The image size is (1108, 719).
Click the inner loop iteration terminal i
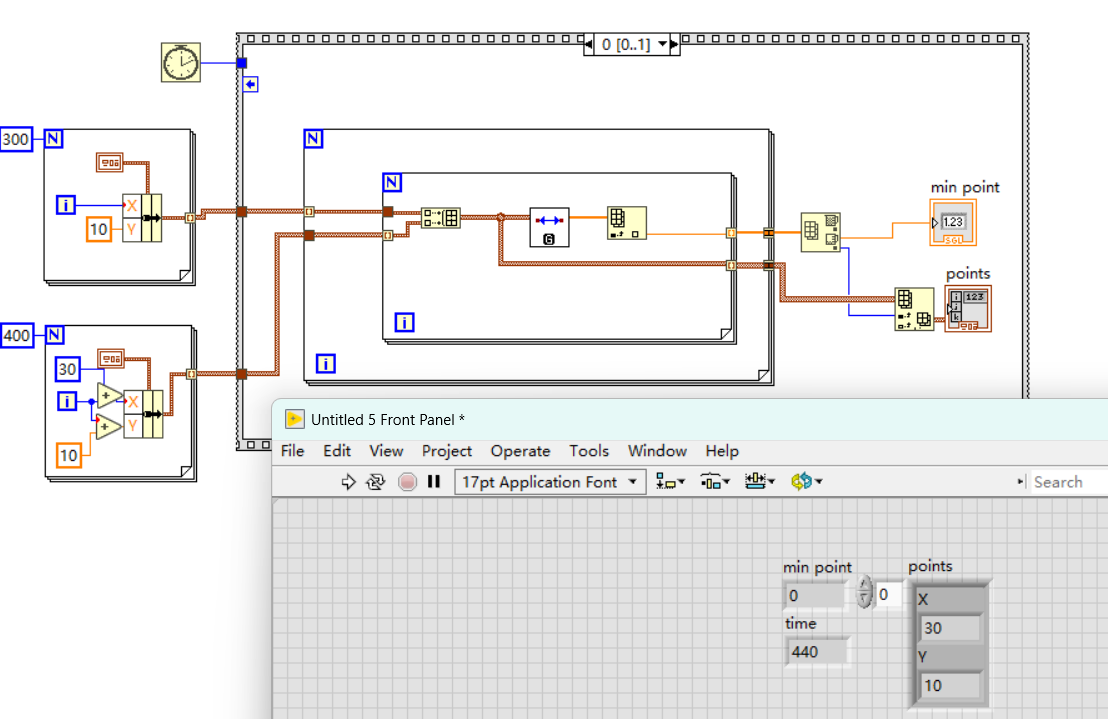coord(404,323)
